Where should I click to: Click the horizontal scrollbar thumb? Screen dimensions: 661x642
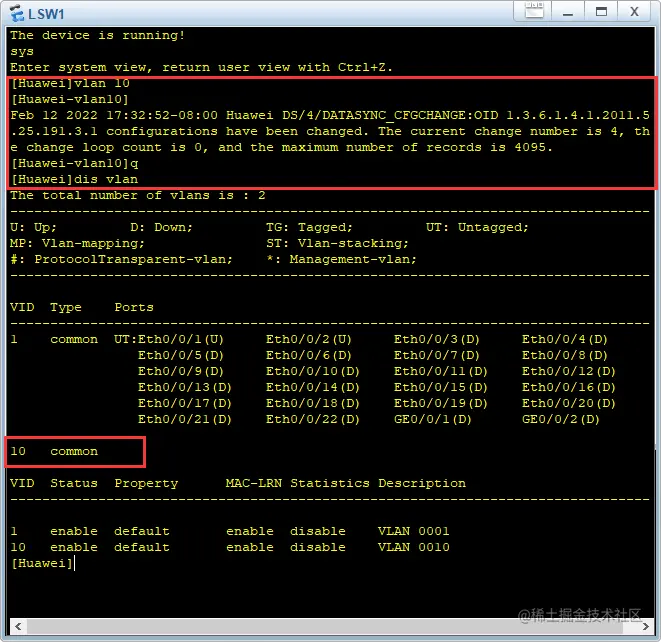point(325,626)
